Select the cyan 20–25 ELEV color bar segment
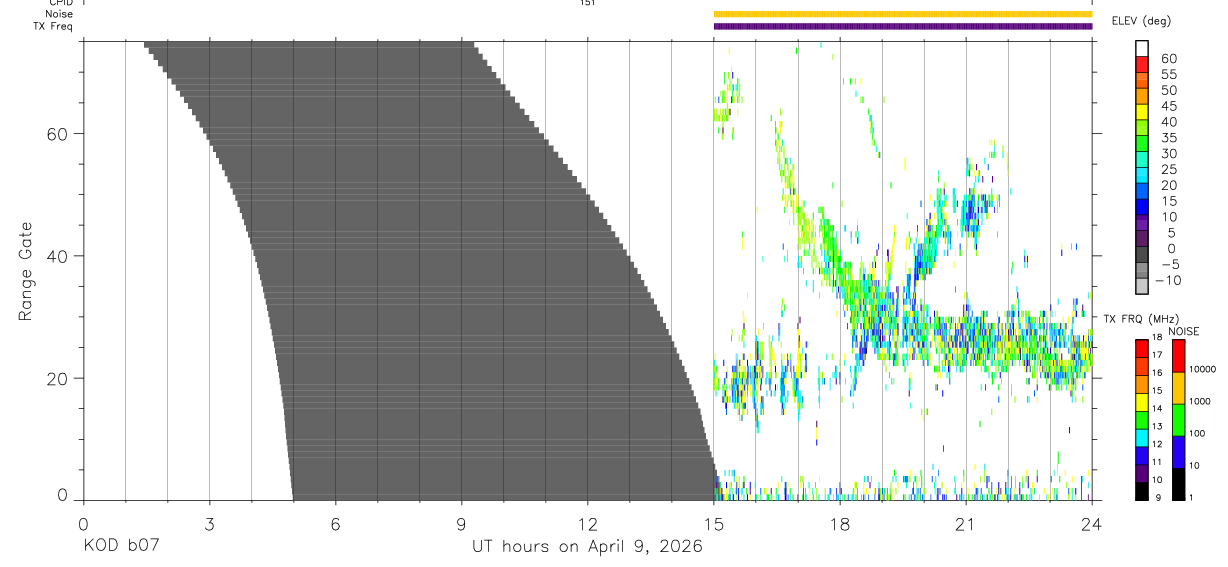1228x567 pixels. pyautogui.click(x=1141, y=177)
